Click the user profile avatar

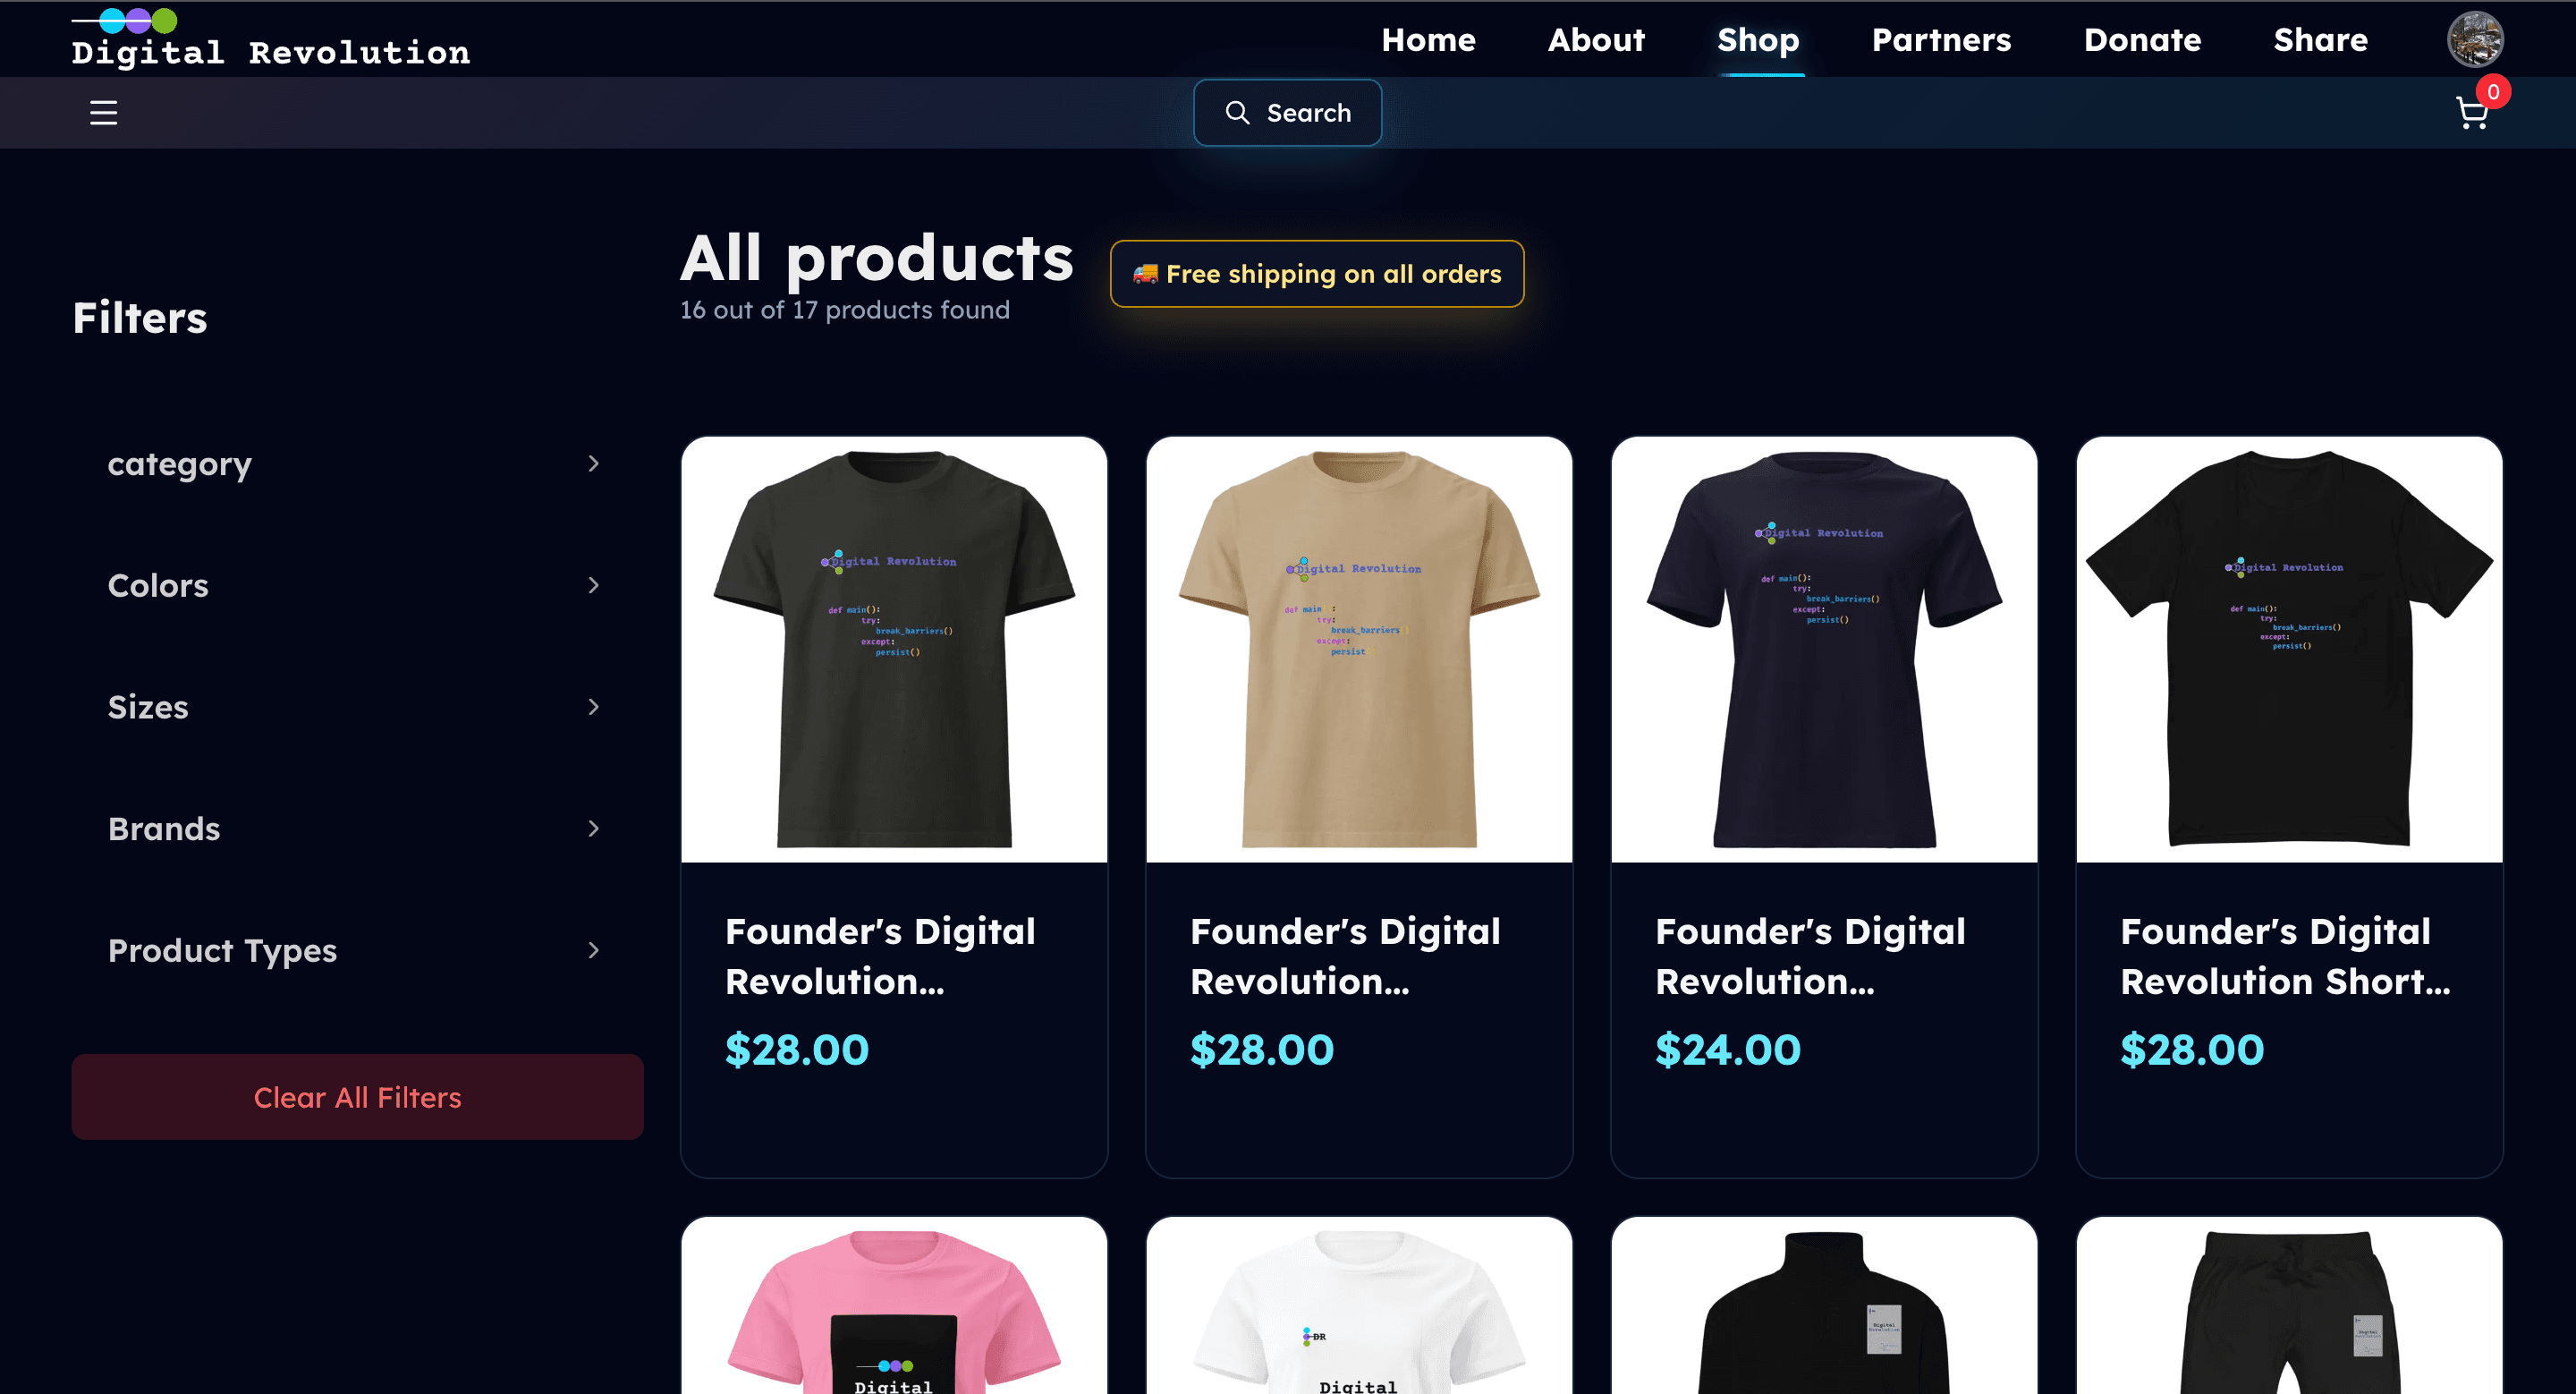coord(2474,40)
